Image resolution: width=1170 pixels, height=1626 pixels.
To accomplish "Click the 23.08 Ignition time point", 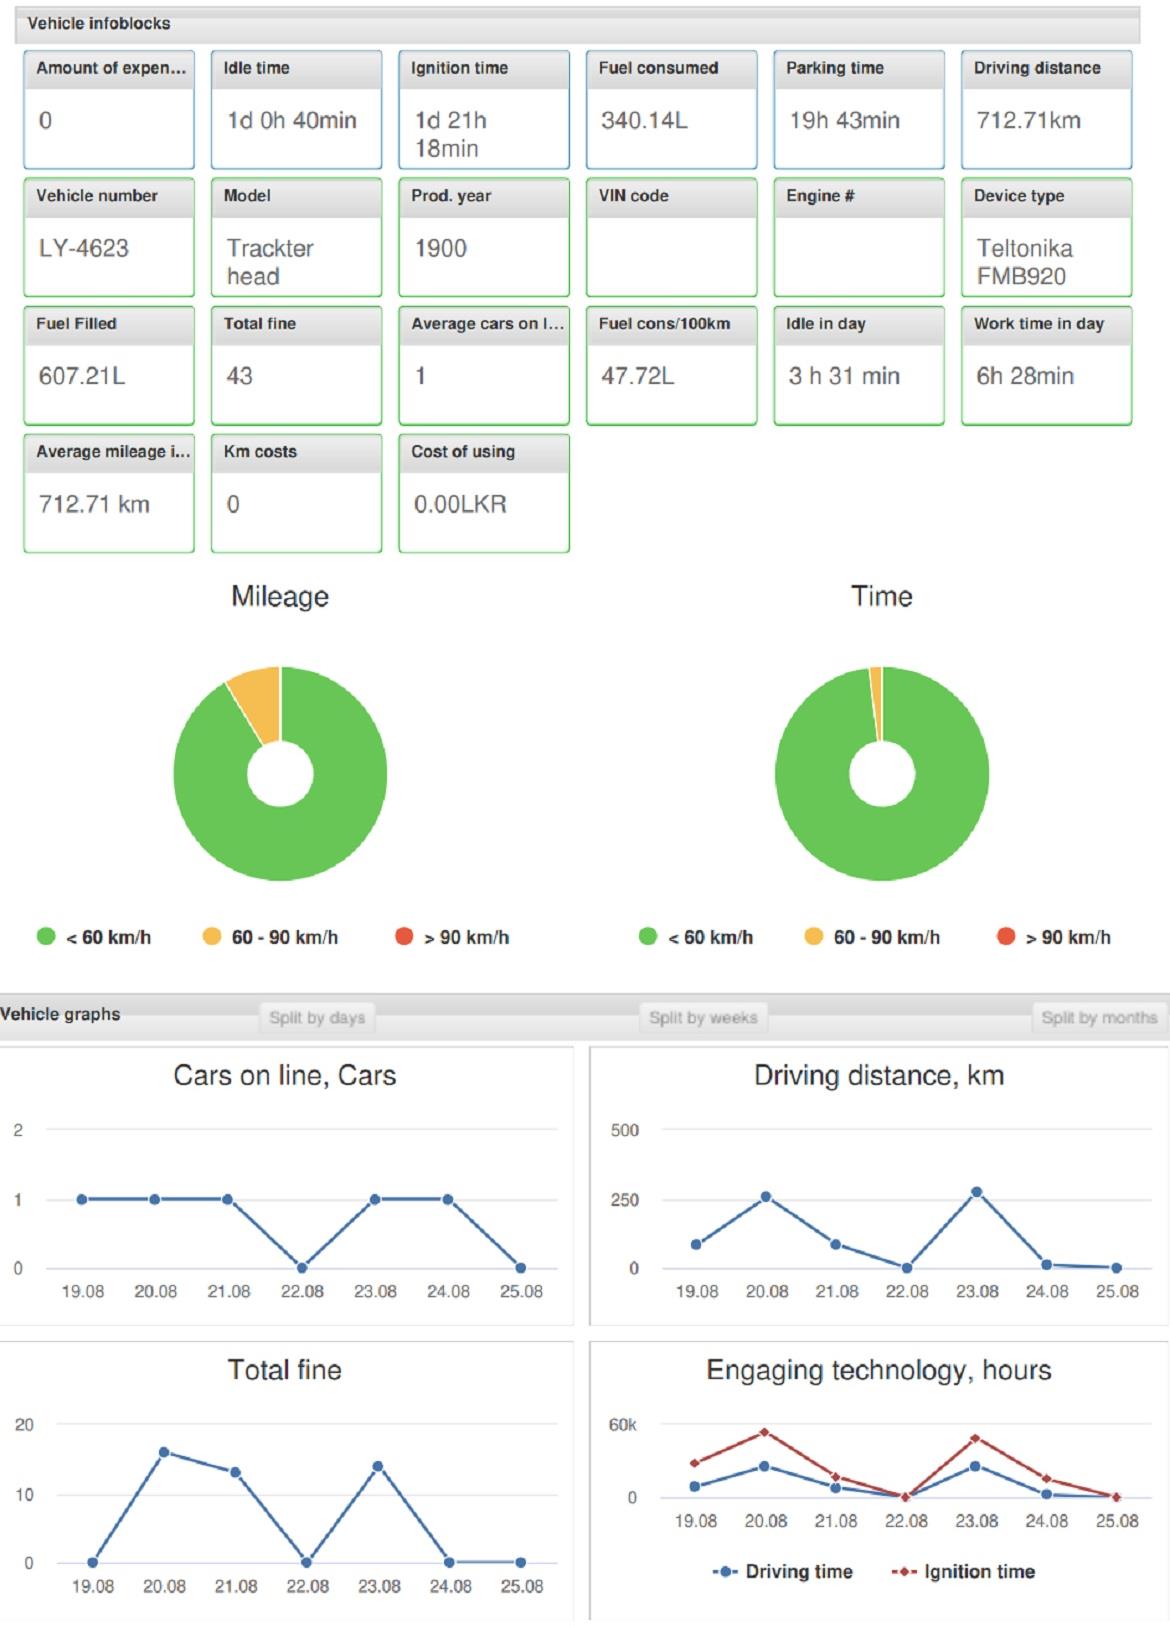I will (976, 1438).
